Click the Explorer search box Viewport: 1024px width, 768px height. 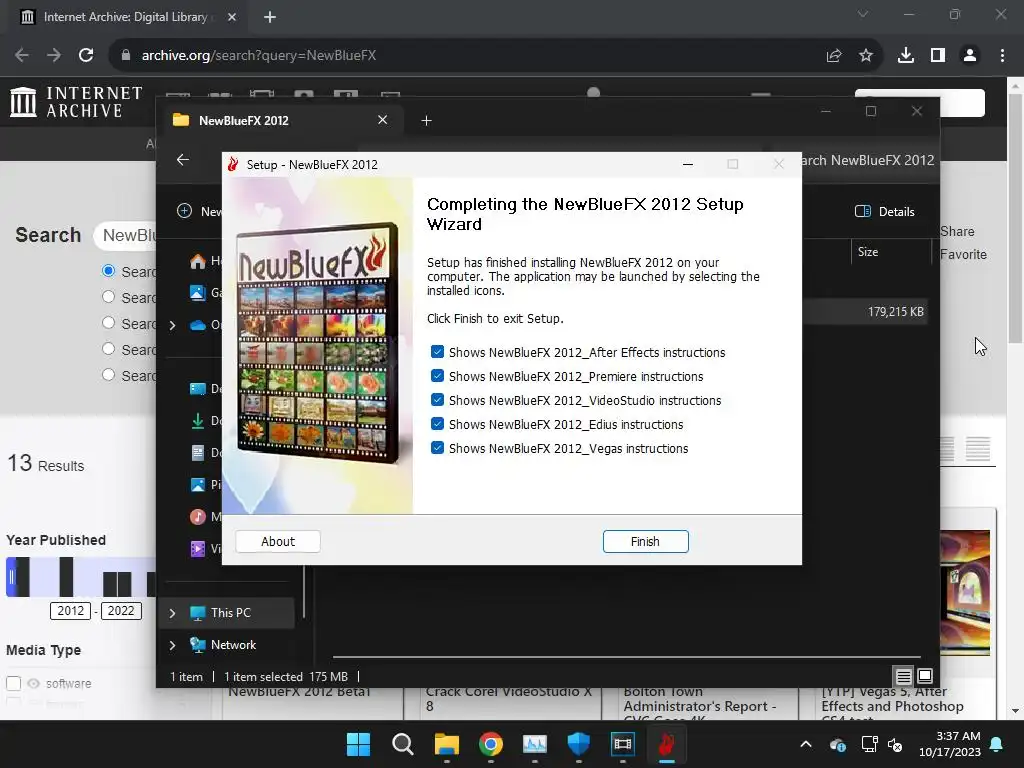[x=869, y=161]
